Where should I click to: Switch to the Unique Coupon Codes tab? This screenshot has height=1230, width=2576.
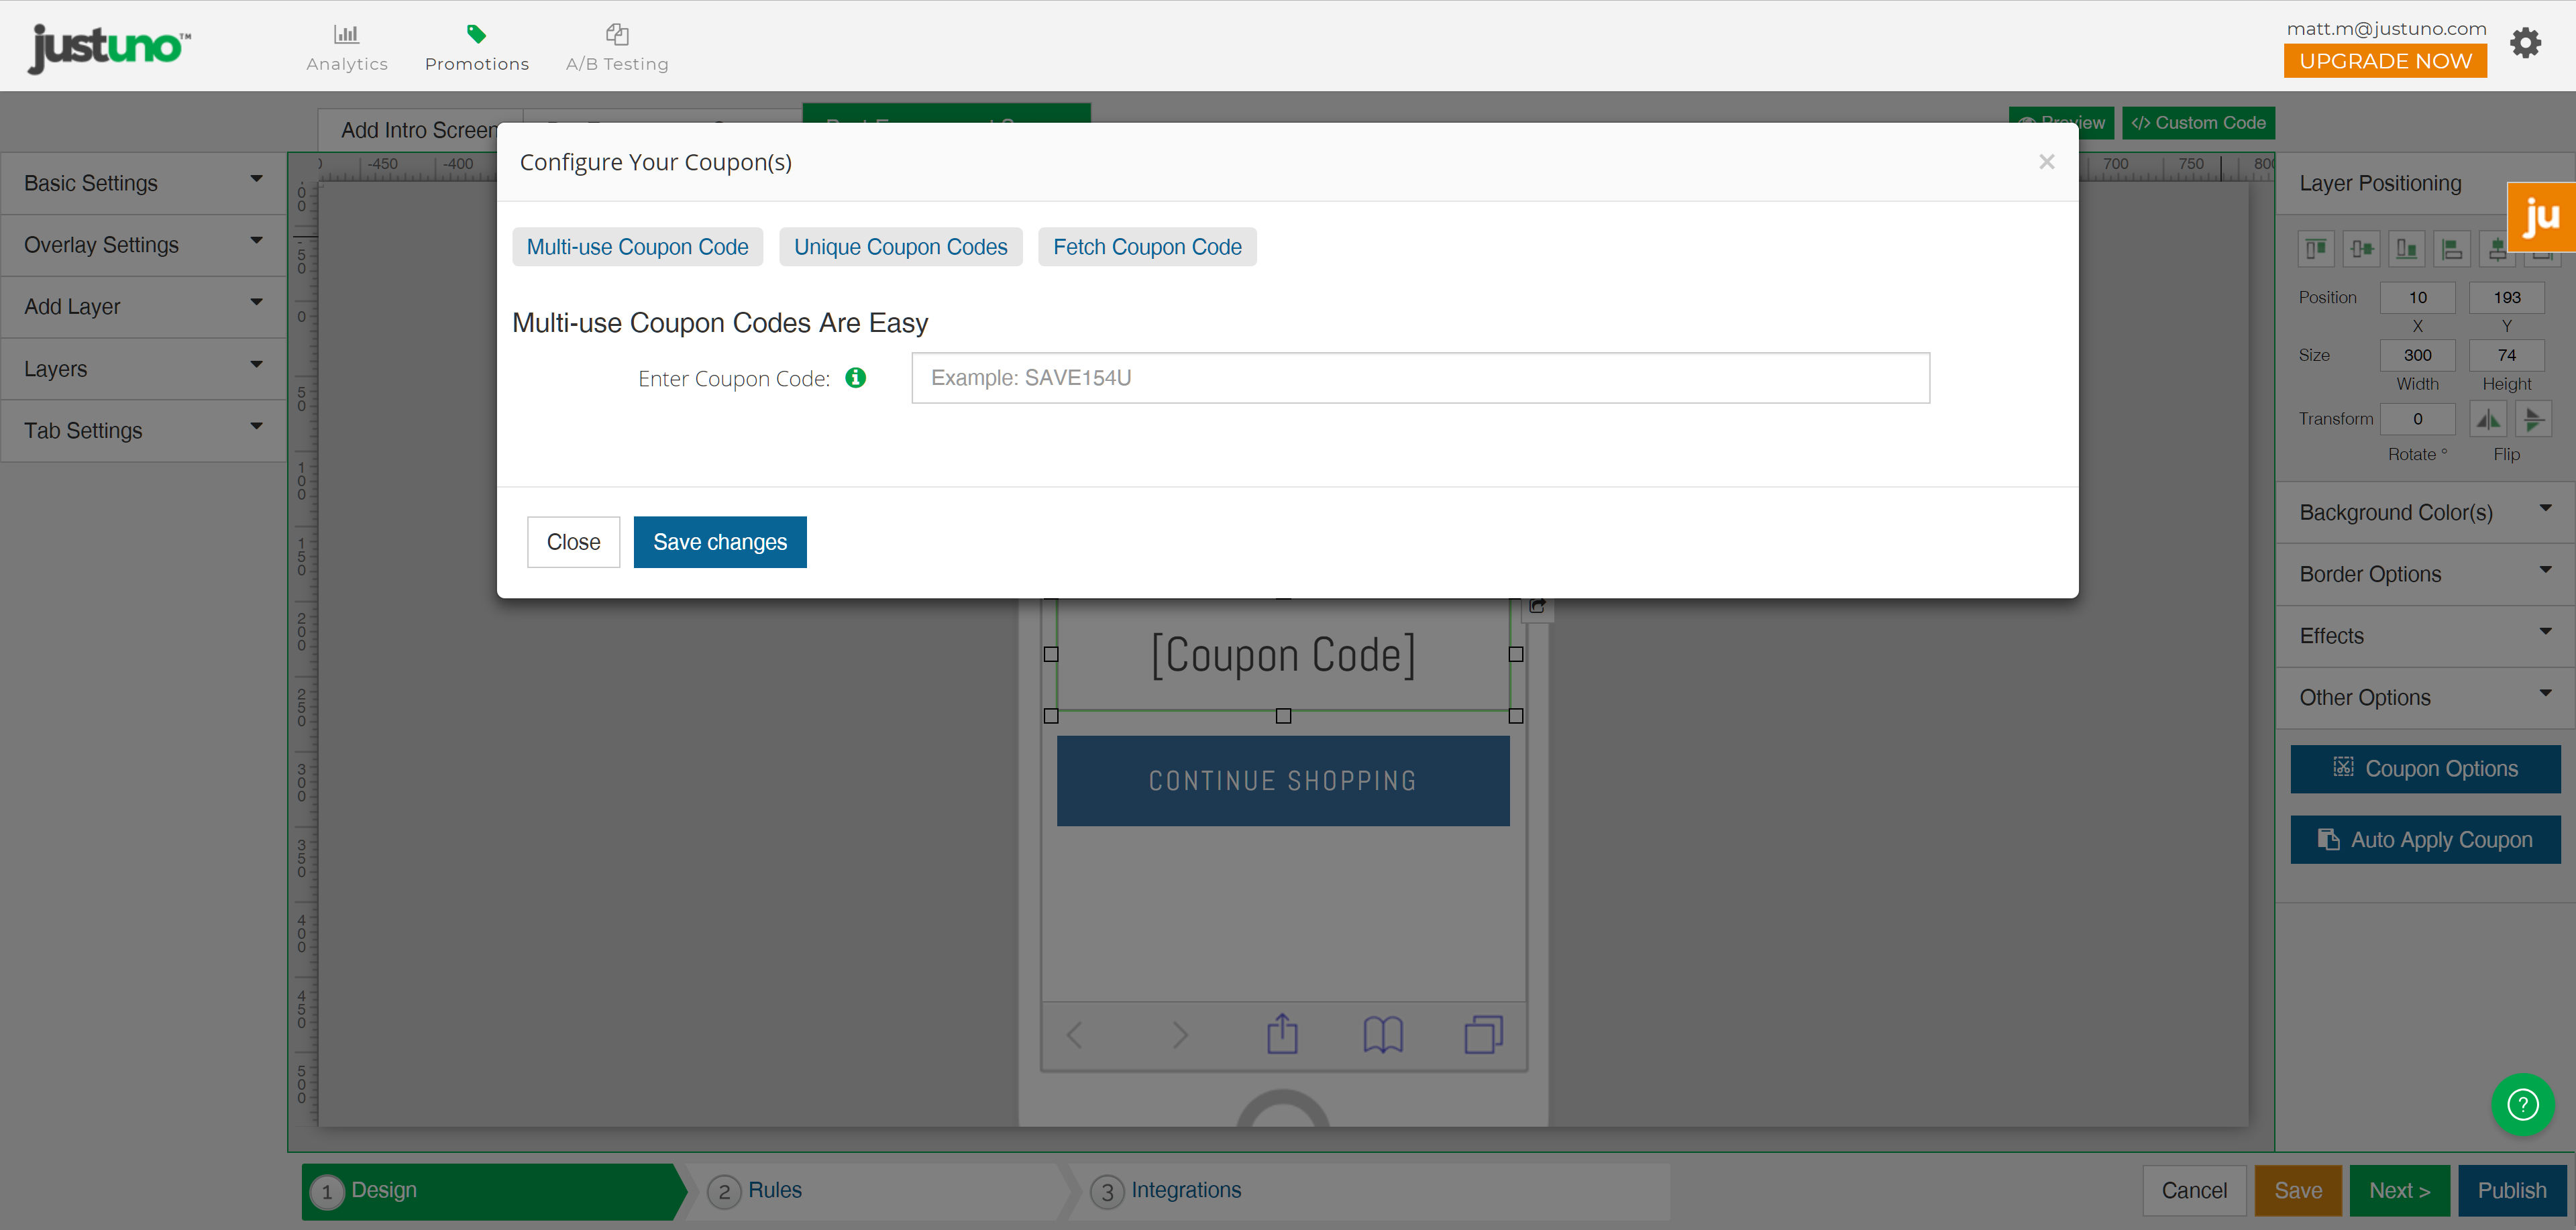point(900,247)
